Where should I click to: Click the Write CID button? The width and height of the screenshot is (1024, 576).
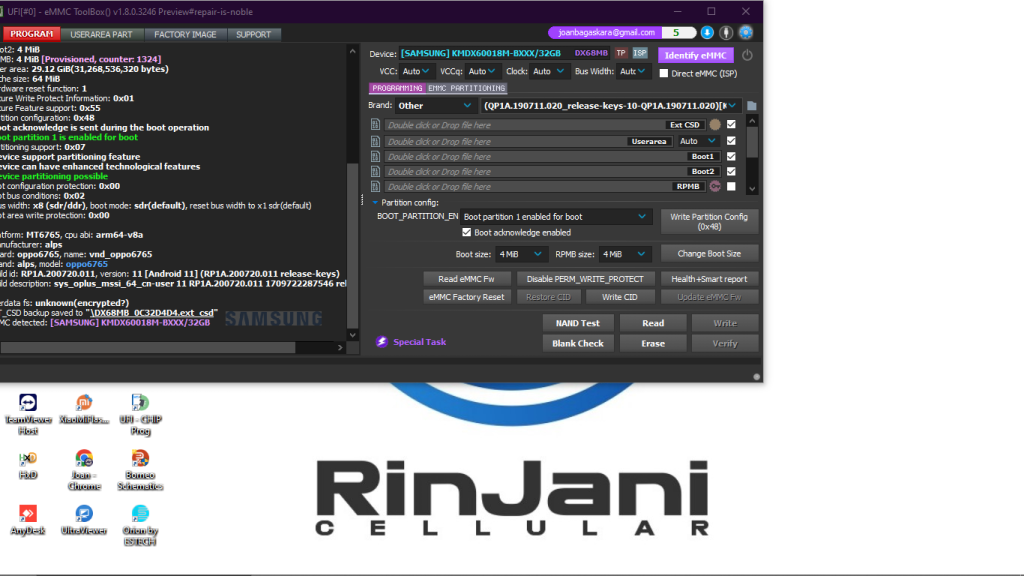pyautogui.click(x=620, y=297)
